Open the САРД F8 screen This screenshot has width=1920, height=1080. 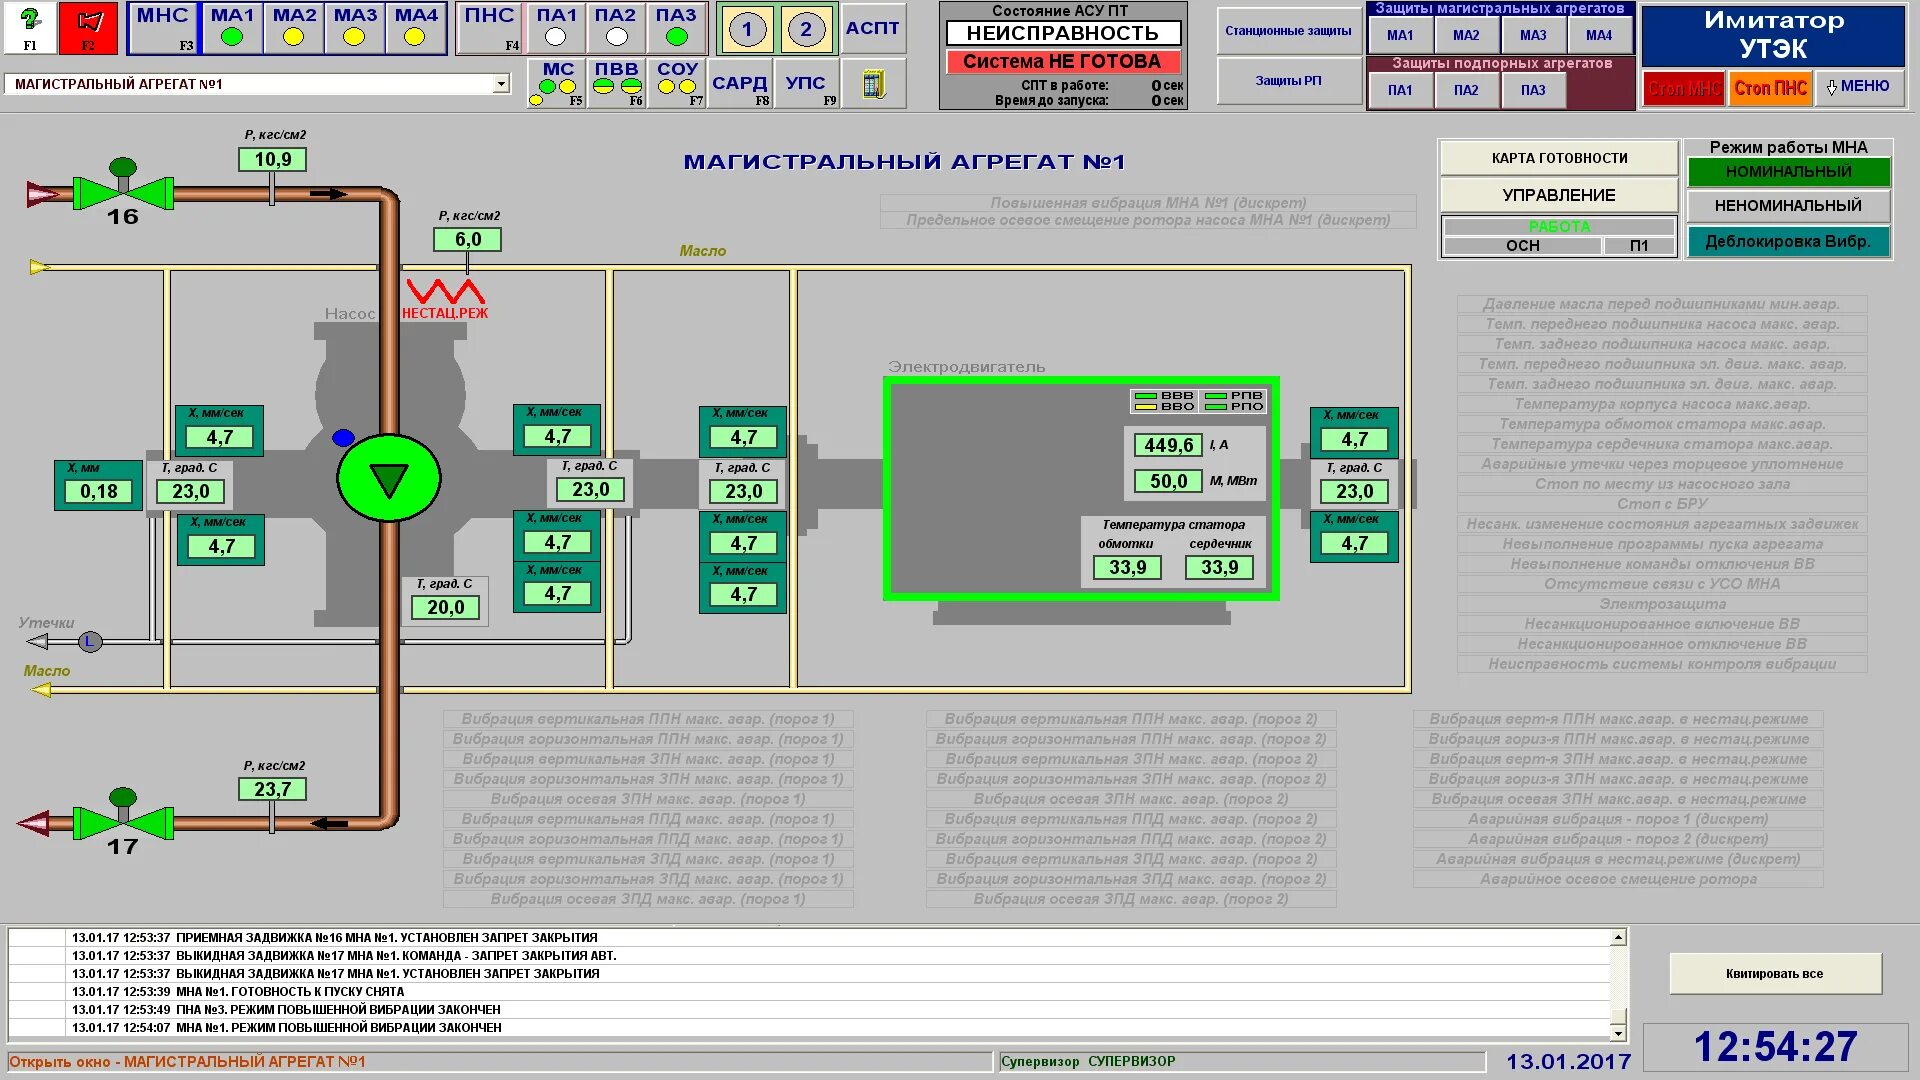[x=740, y=84]
